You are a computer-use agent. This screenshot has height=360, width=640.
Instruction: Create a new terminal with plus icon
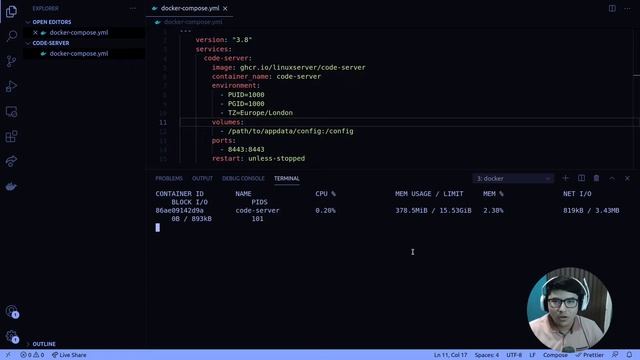point(565,178)
